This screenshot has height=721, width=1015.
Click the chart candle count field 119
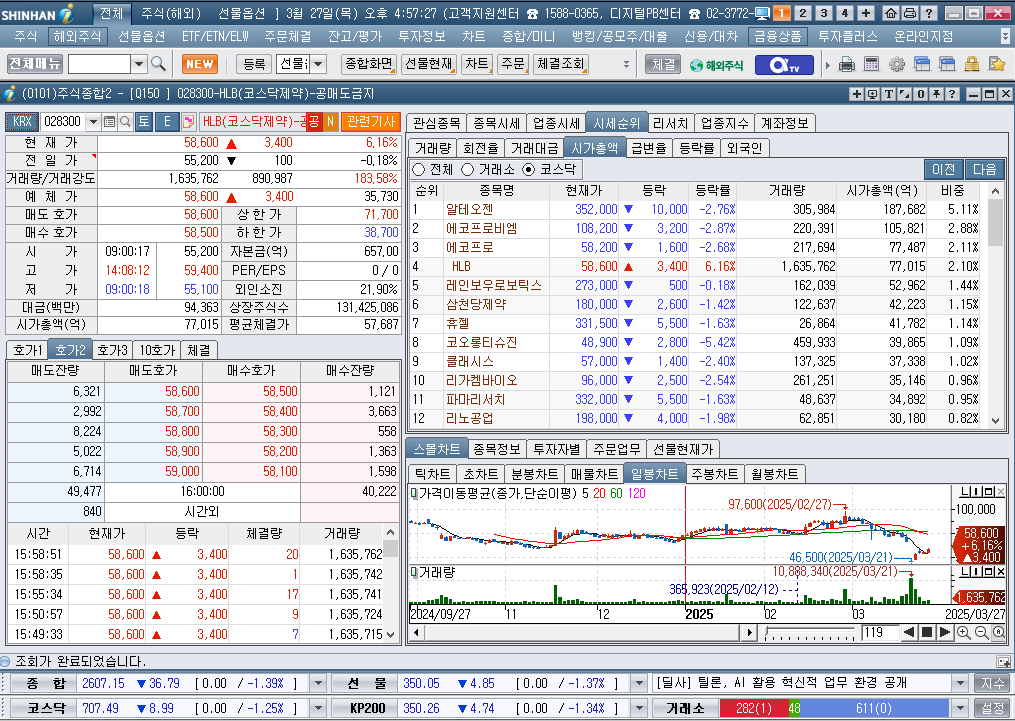pos(879,632)
